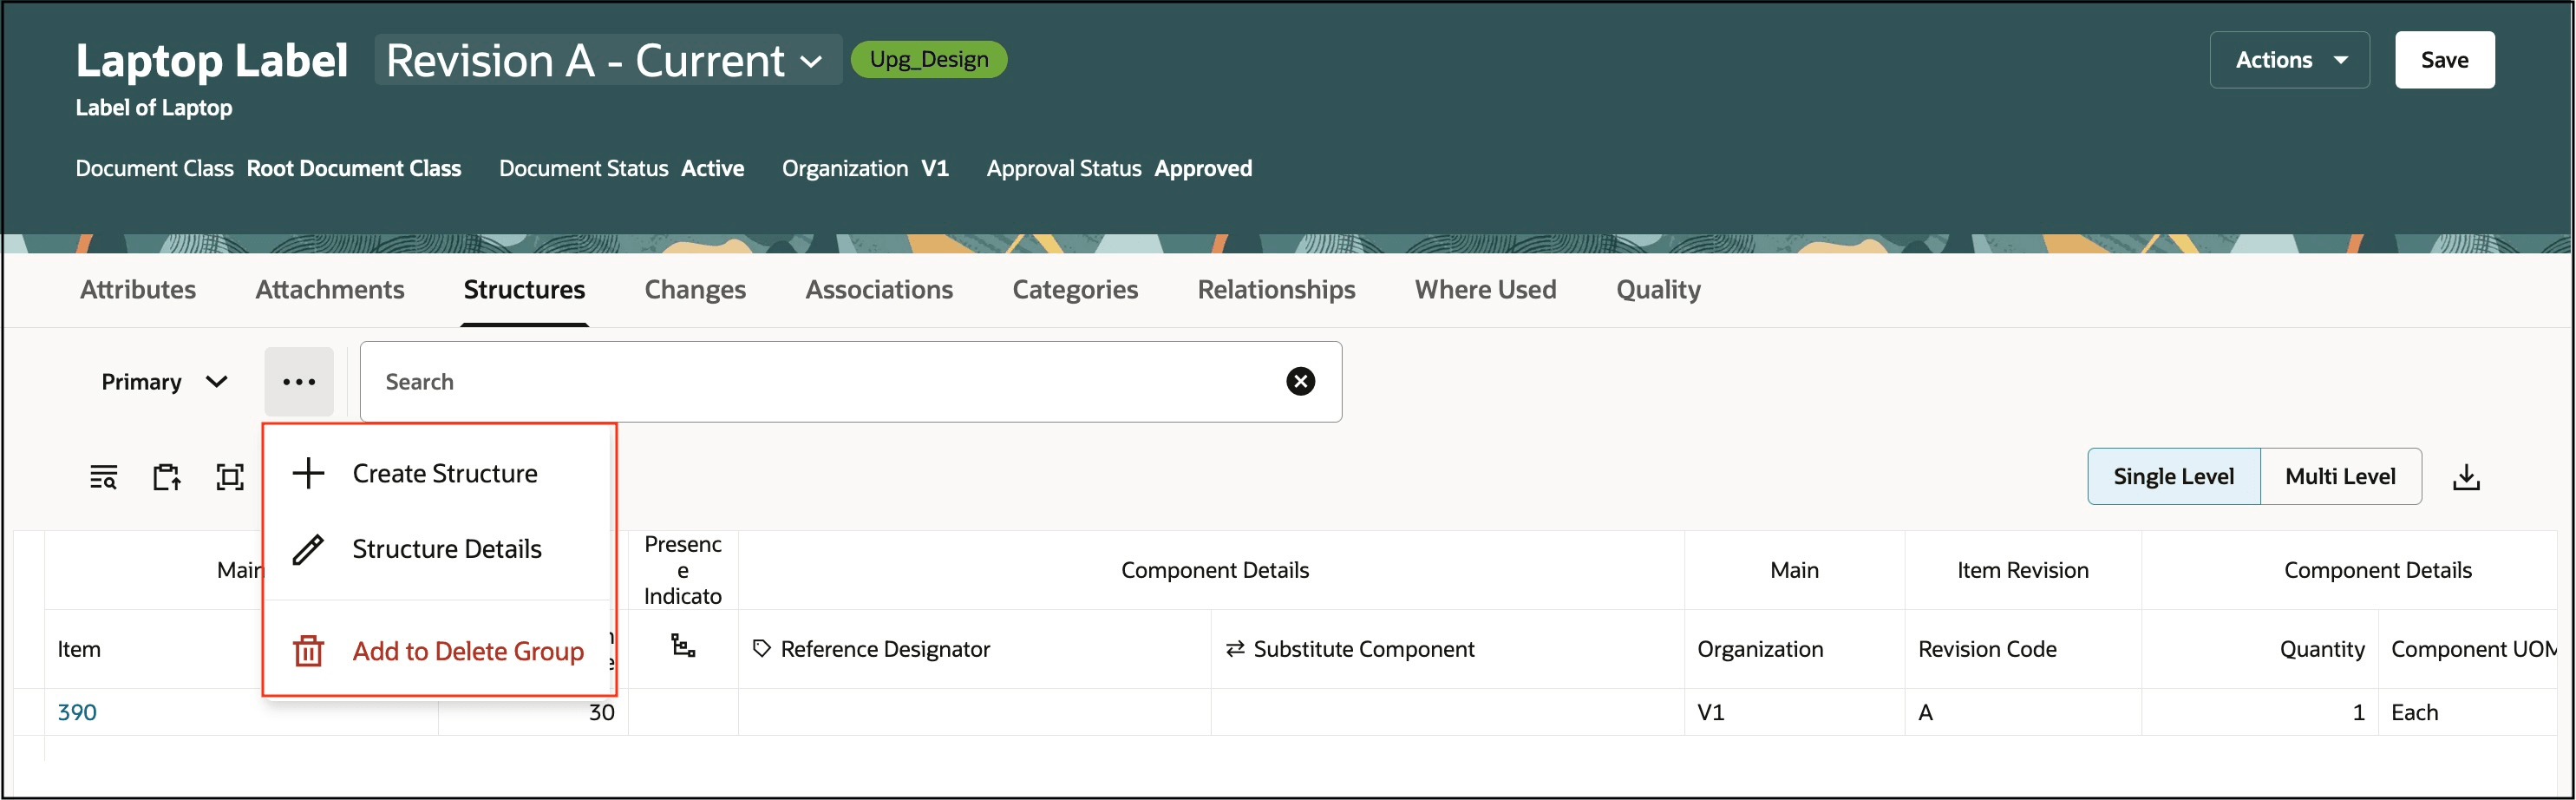The image size is (2576, 800).
Task: Open the three-dots more actions menu
Action: coord(298,381)
